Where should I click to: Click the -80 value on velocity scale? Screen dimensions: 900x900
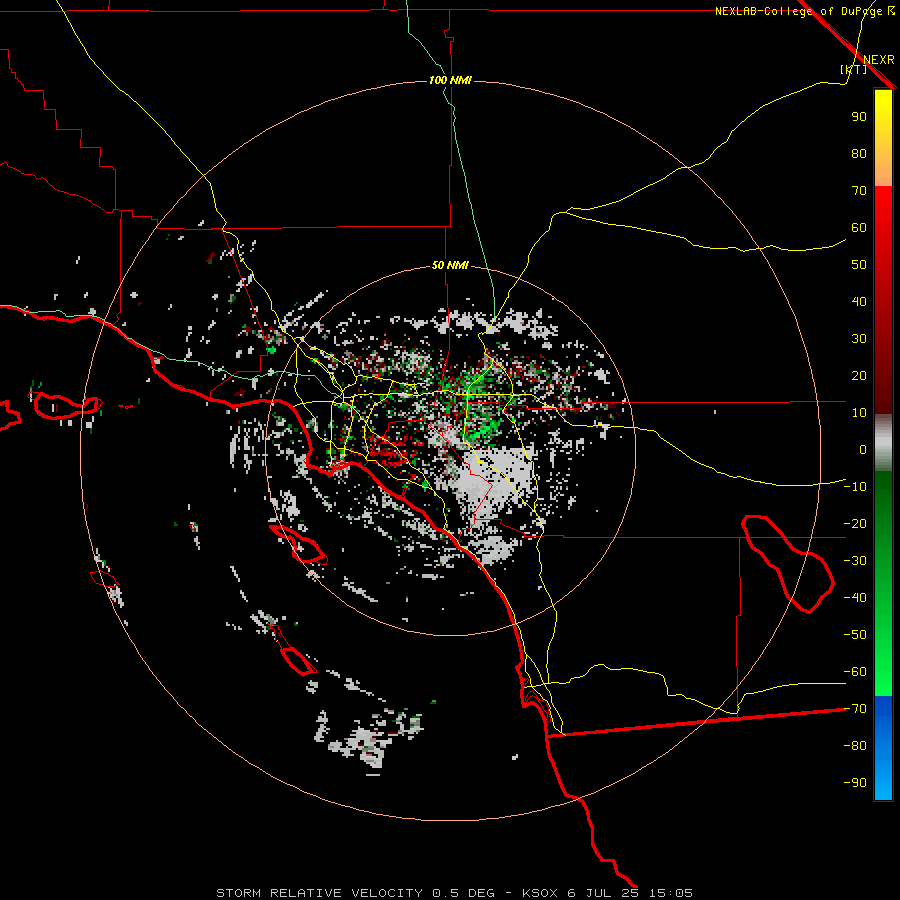[x=855, y=746]
